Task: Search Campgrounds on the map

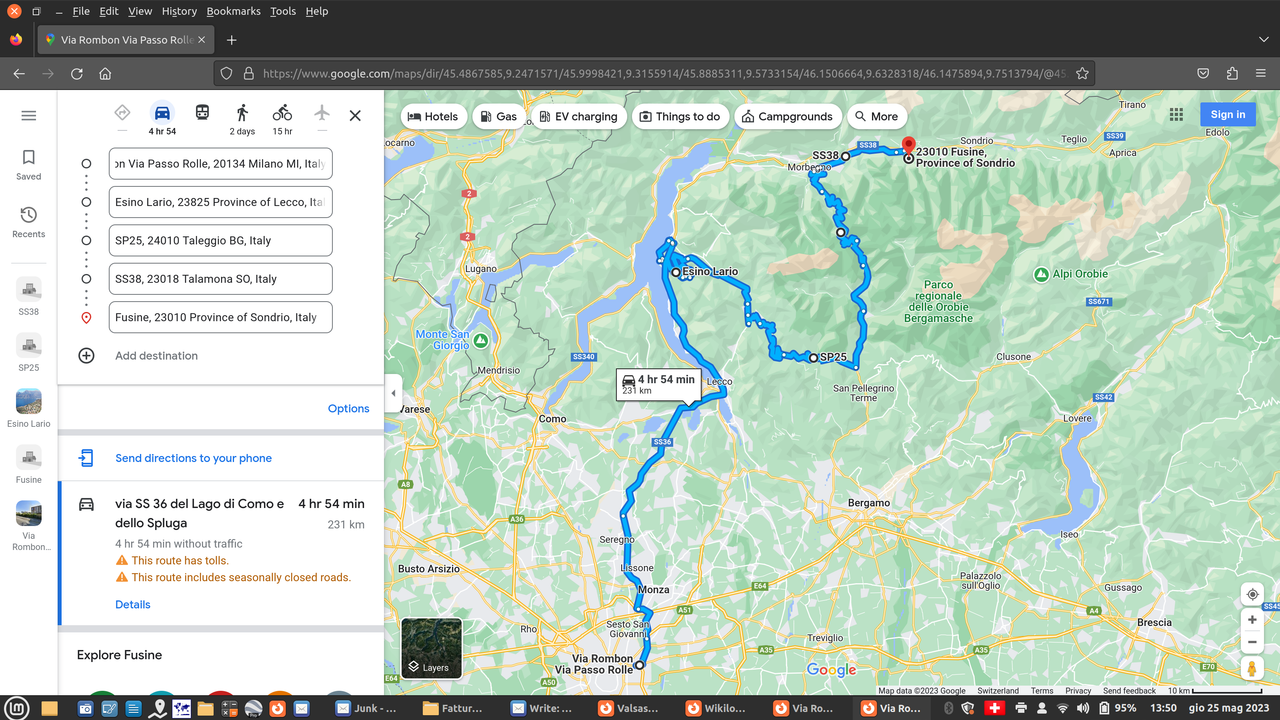Action: [x=788, y=116]
